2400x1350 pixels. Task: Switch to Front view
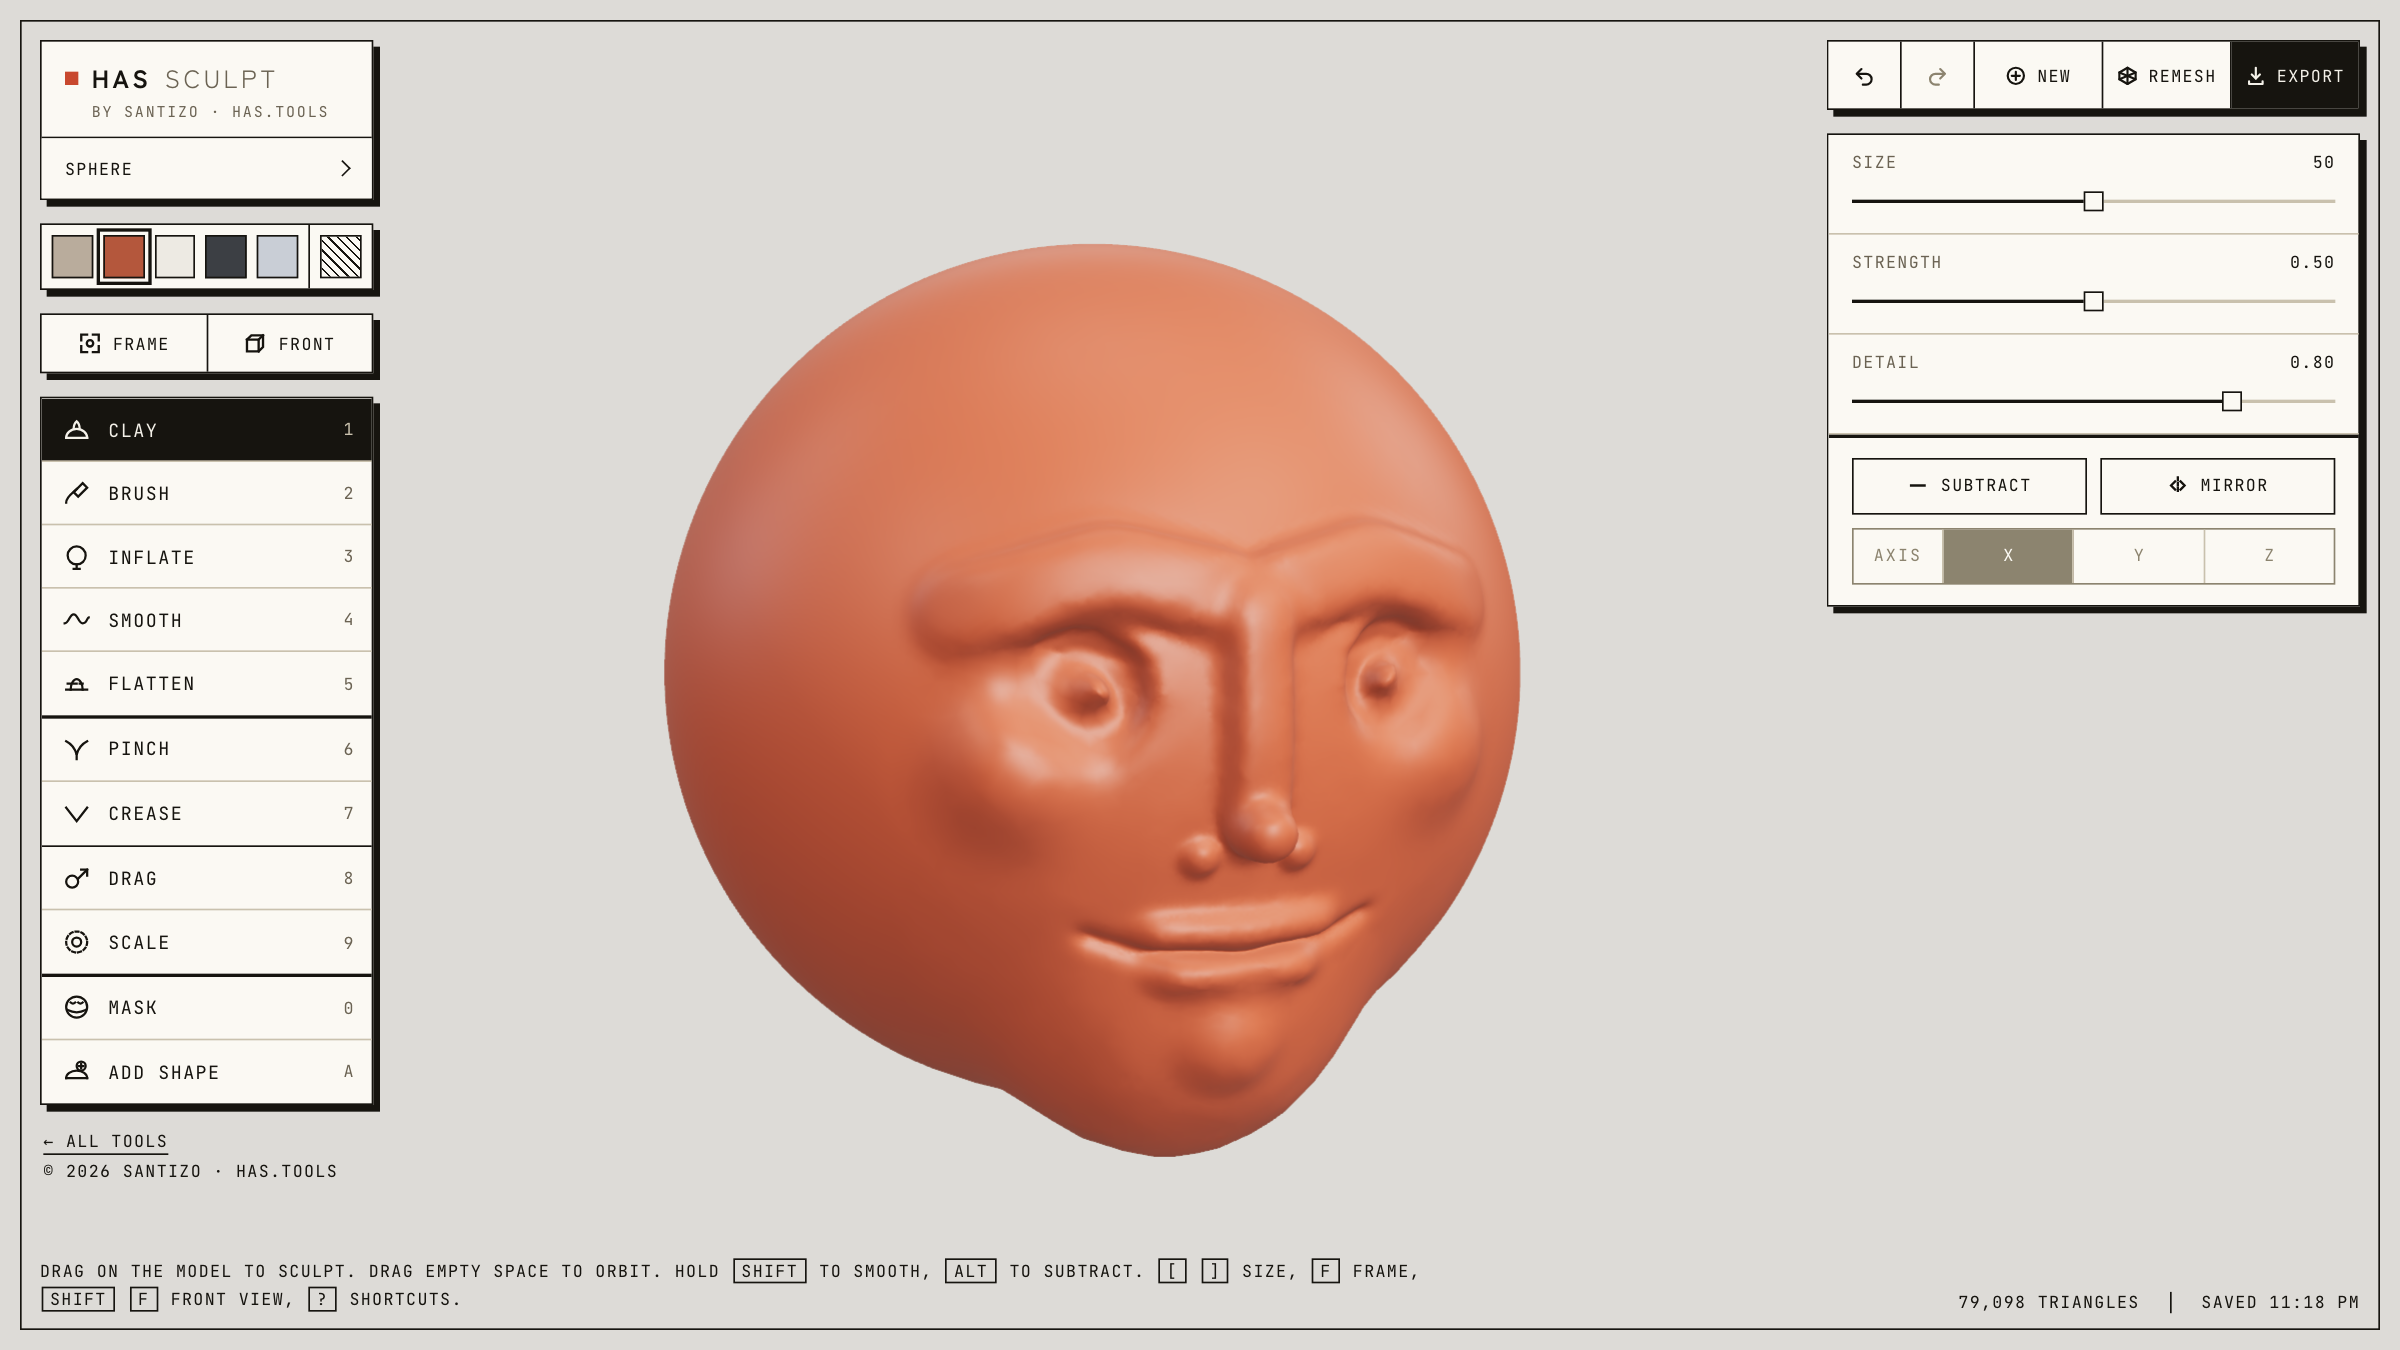(290, 344)
